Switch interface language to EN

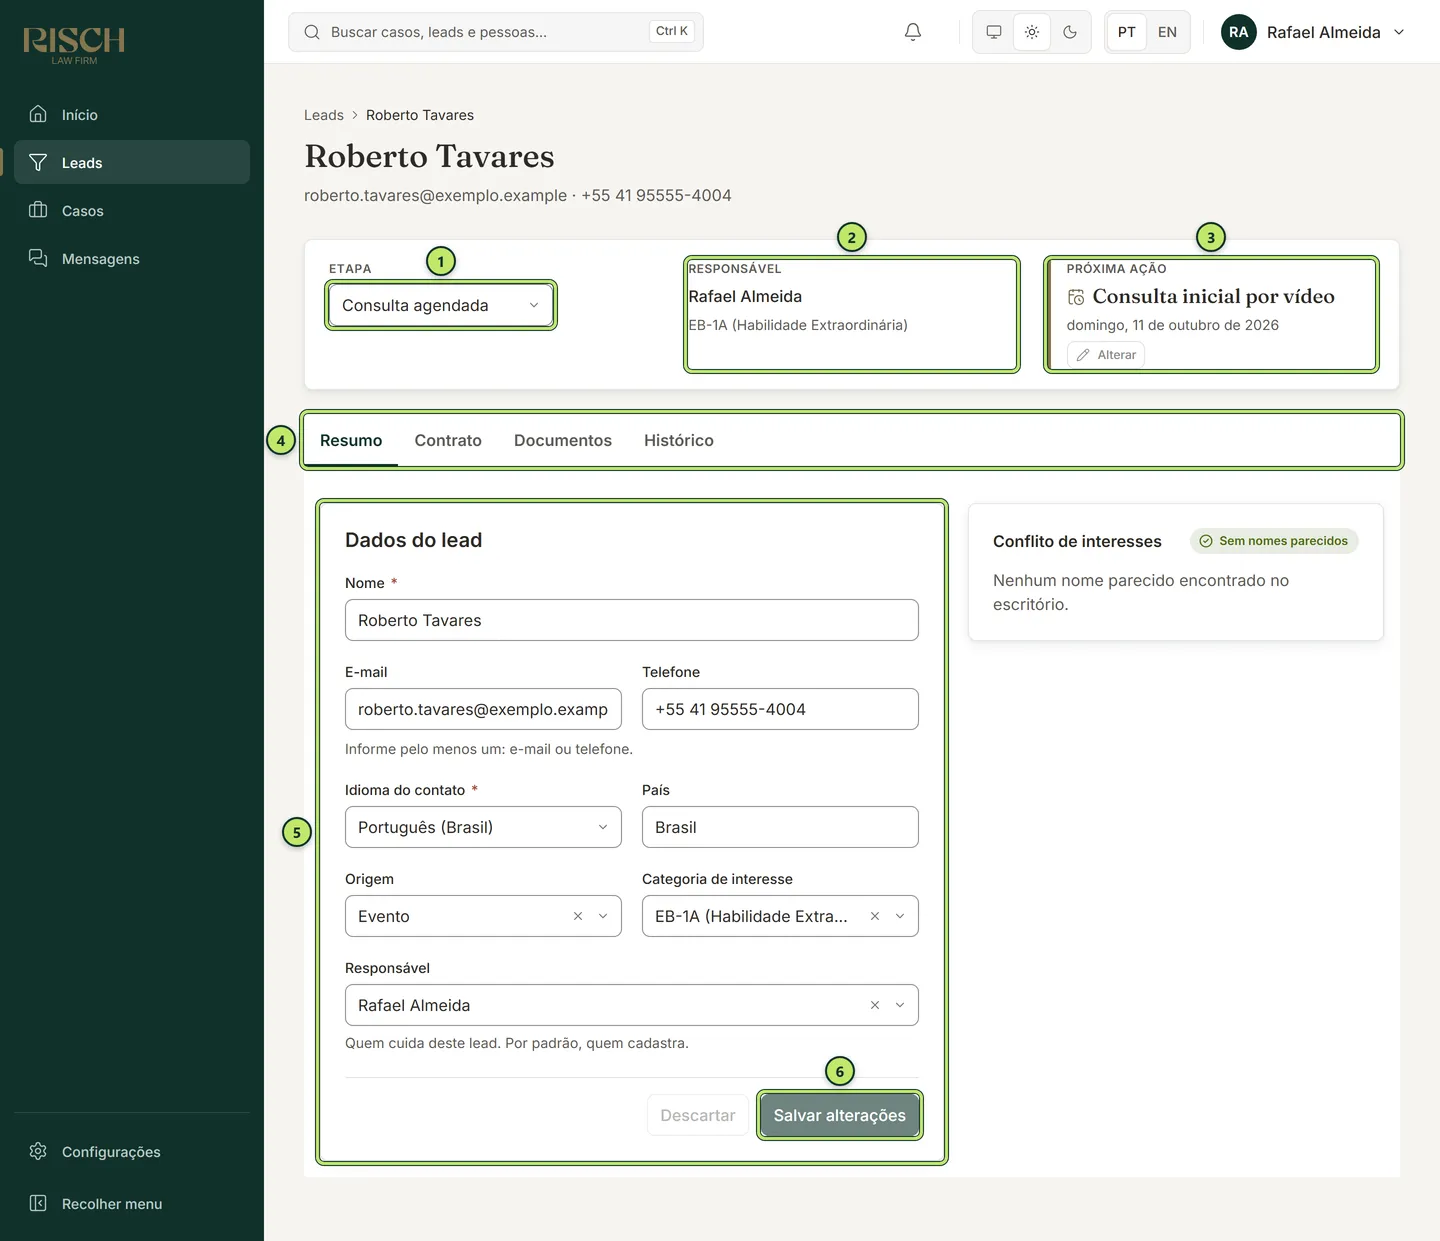1167,32
